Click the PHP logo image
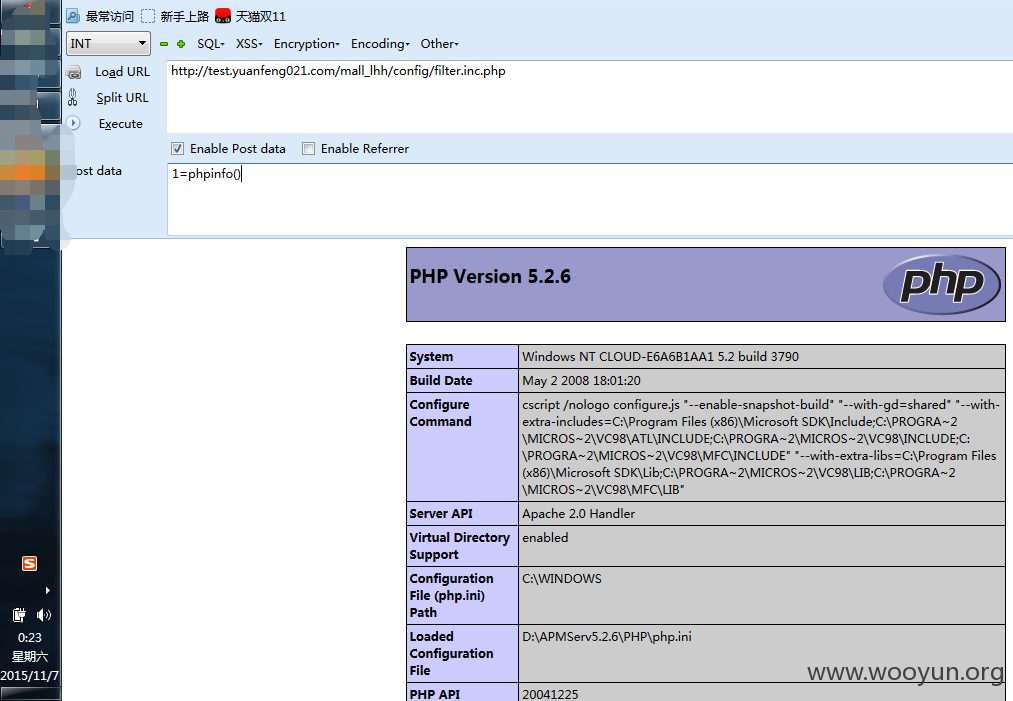This screenshot has height=701, width=1013. [941, 284]
